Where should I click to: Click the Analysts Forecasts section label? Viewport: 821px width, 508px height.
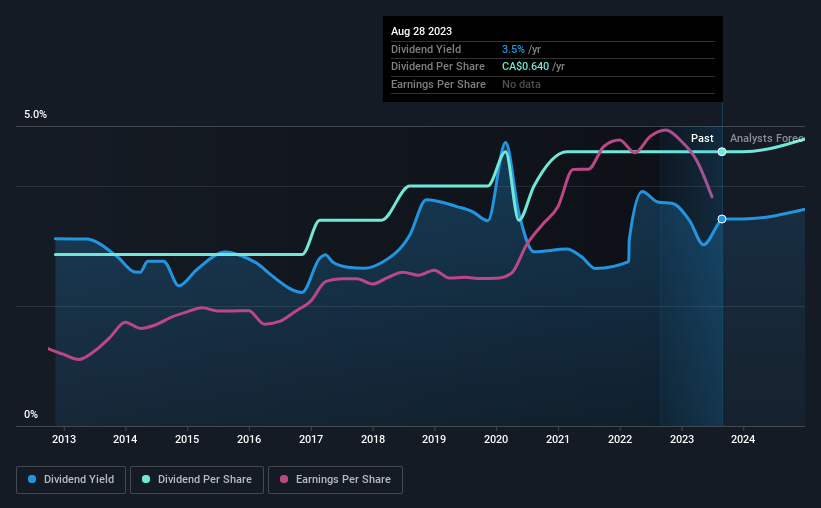pyautogui.click(x=767, y=138)
